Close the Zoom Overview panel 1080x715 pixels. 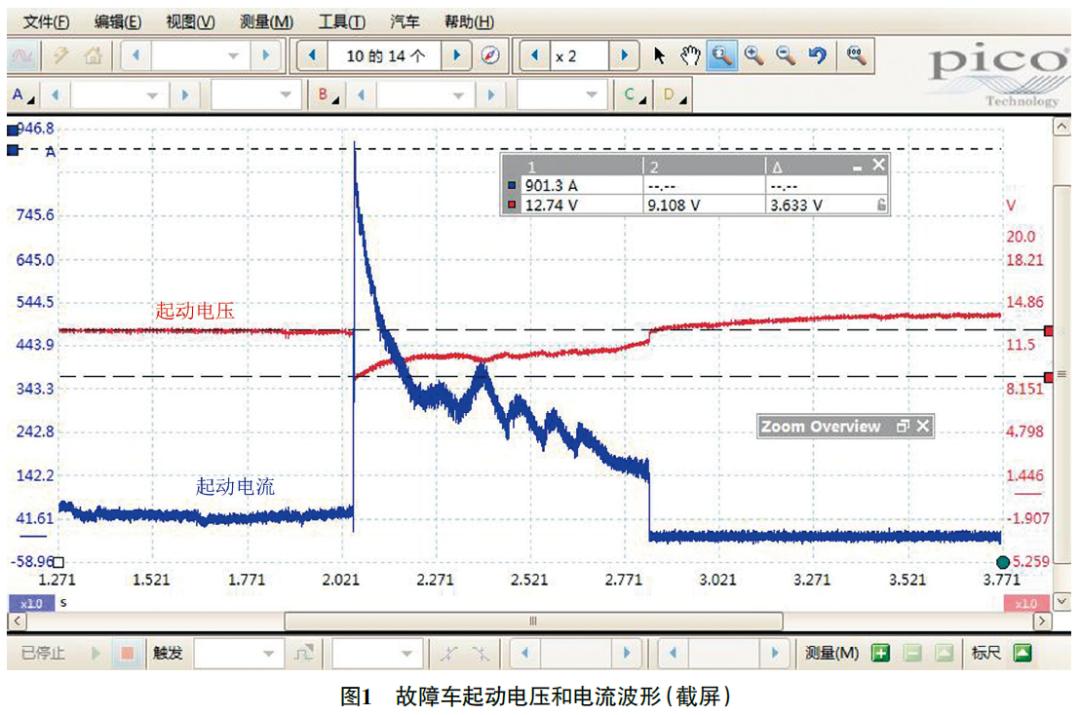[x=923, y=426]
